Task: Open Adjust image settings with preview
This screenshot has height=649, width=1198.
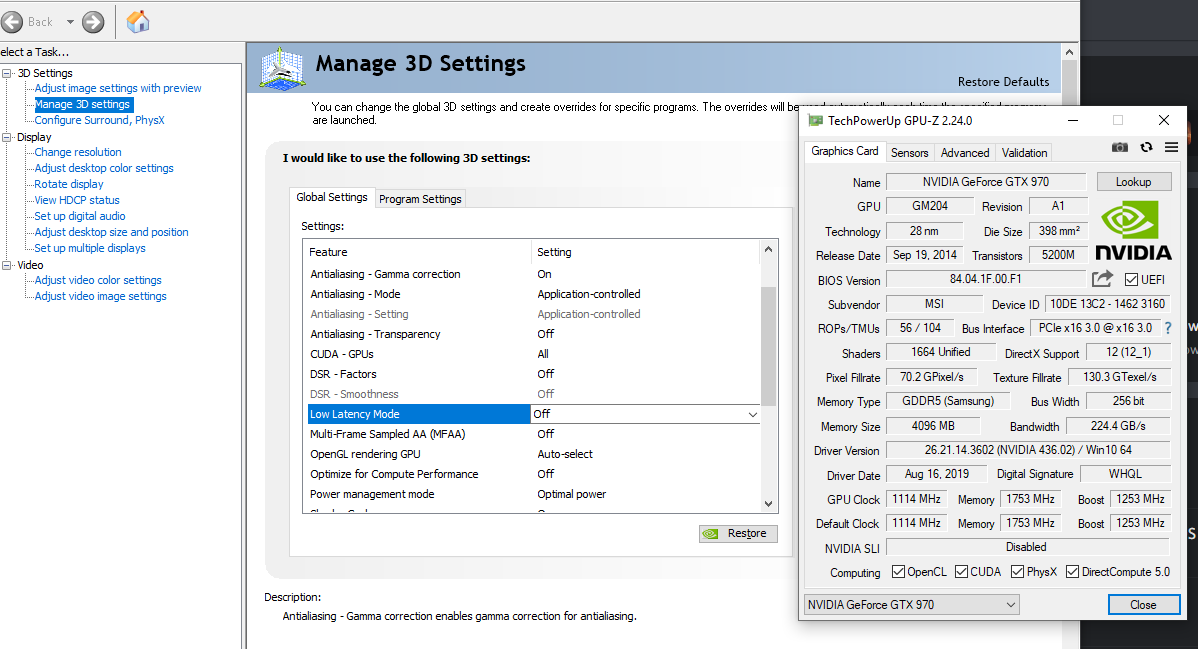Action: [x=118, y=89]
